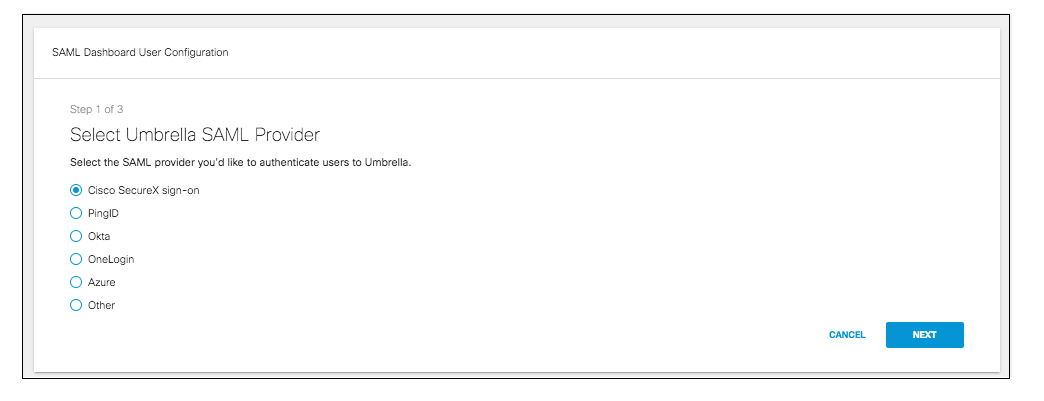The width and height of the screenshot is (1044, 401).
Task: Click the CANCEL link
Action: point(847,335)
